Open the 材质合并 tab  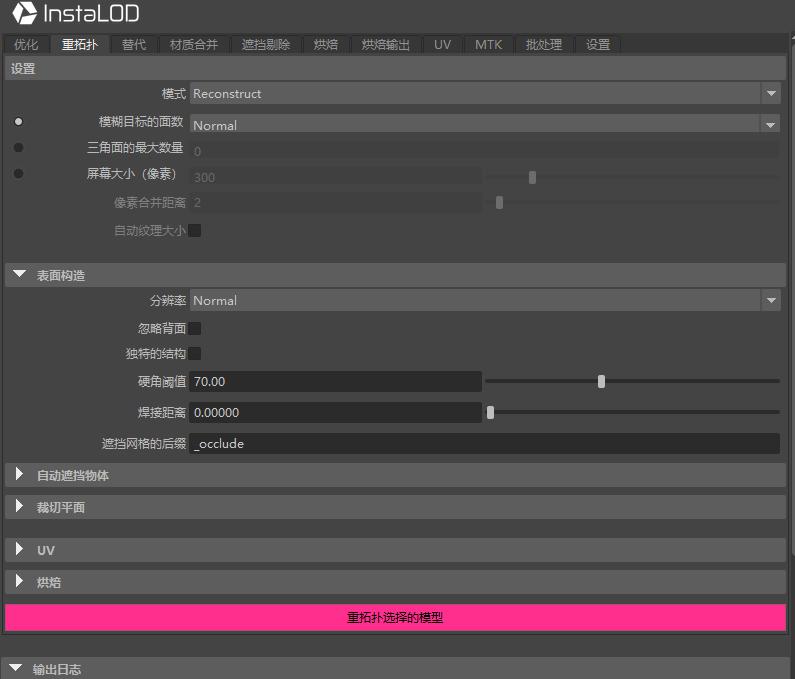[x=194, y=45]
